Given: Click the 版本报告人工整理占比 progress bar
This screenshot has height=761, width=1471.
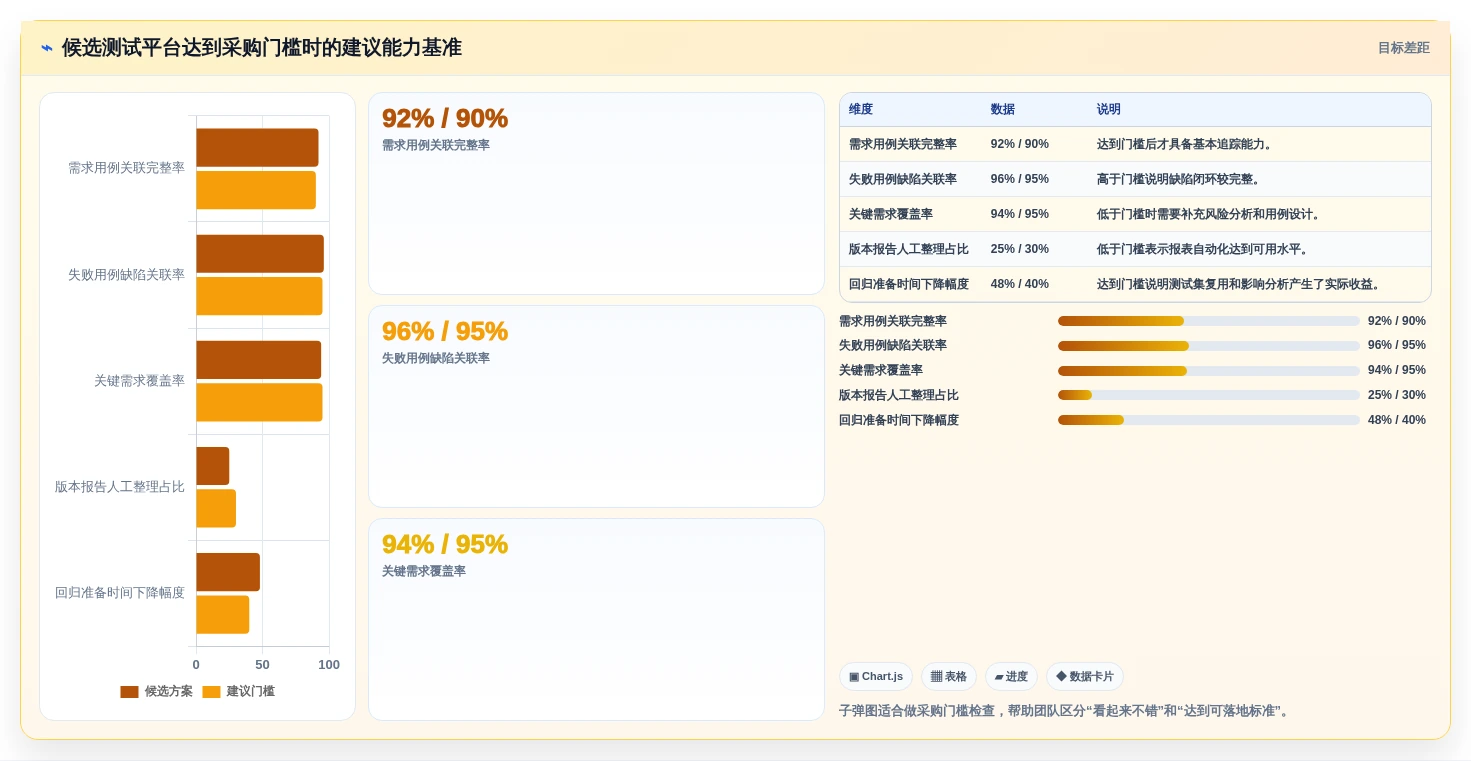Looking at the screenshot, I should (1209, 395).
